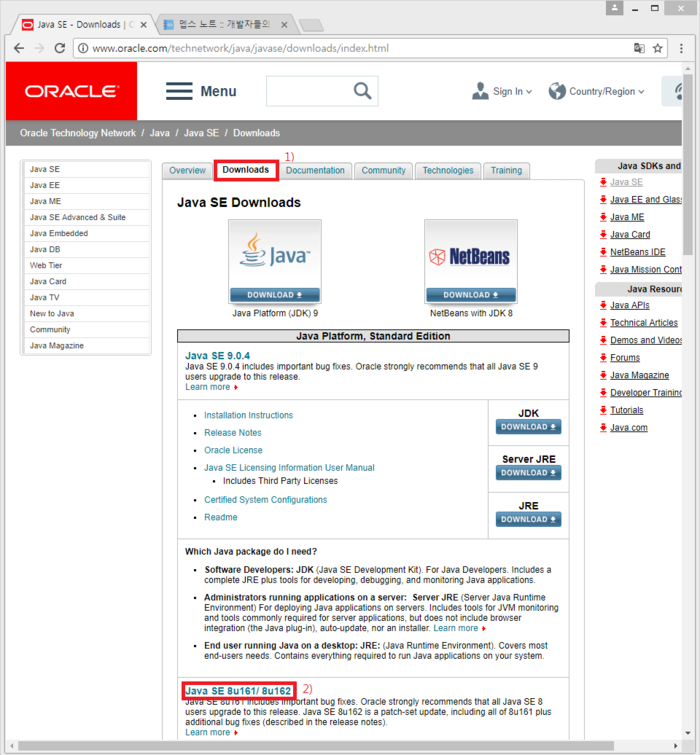Click the Country/Region globe icon
Viewport: 700px width, 755px height.
click(557, 91)
